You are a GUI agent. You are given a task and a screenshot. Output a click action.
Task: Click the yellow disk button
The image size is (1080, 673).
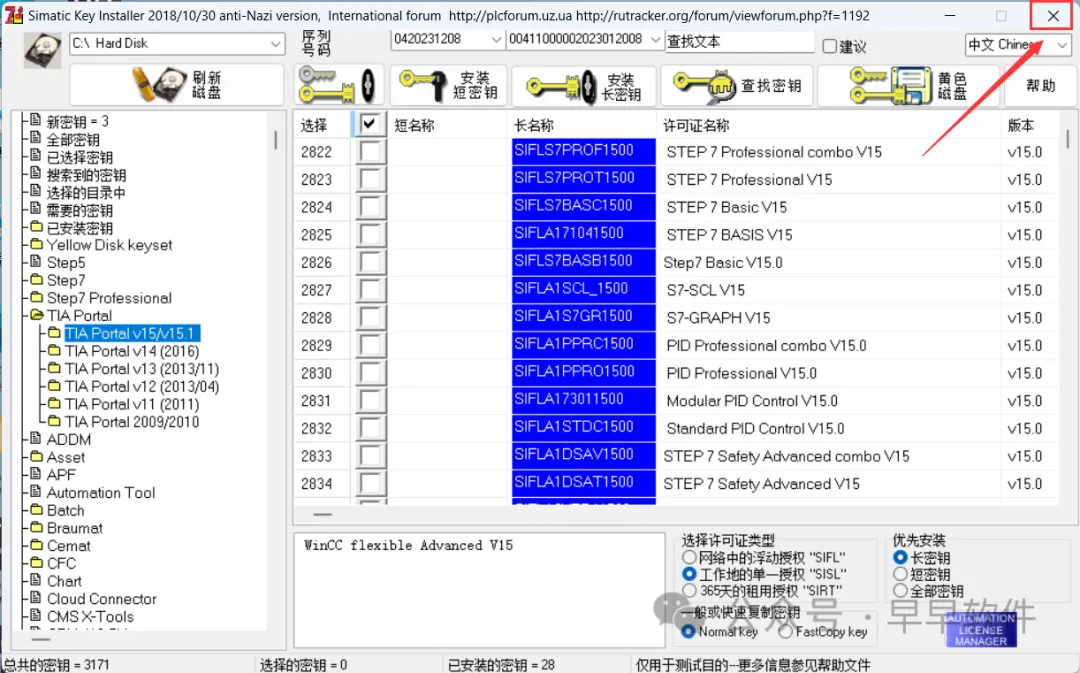click(x=909, y=85)
